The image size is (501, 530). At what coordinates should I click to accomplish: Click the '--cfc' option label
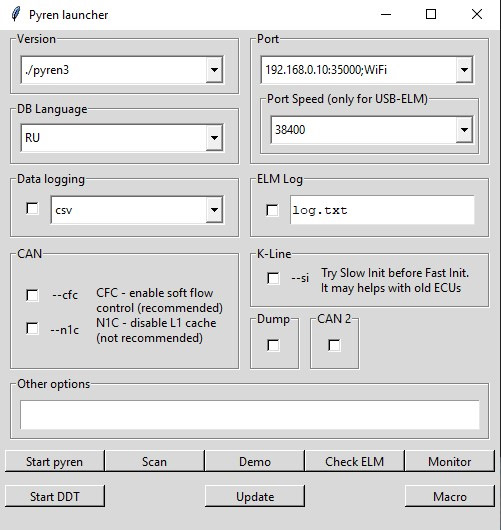pos(65,295)
